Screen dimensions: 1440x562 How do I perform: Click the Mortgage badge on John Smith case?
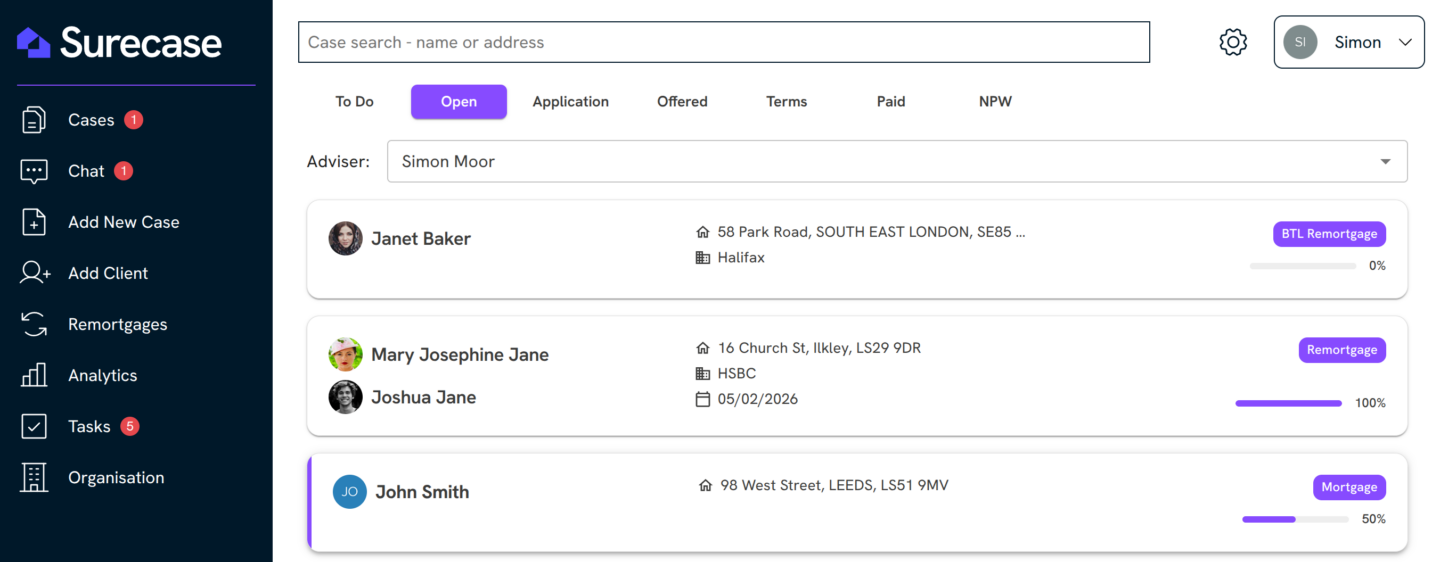(x=1348, y=487)
